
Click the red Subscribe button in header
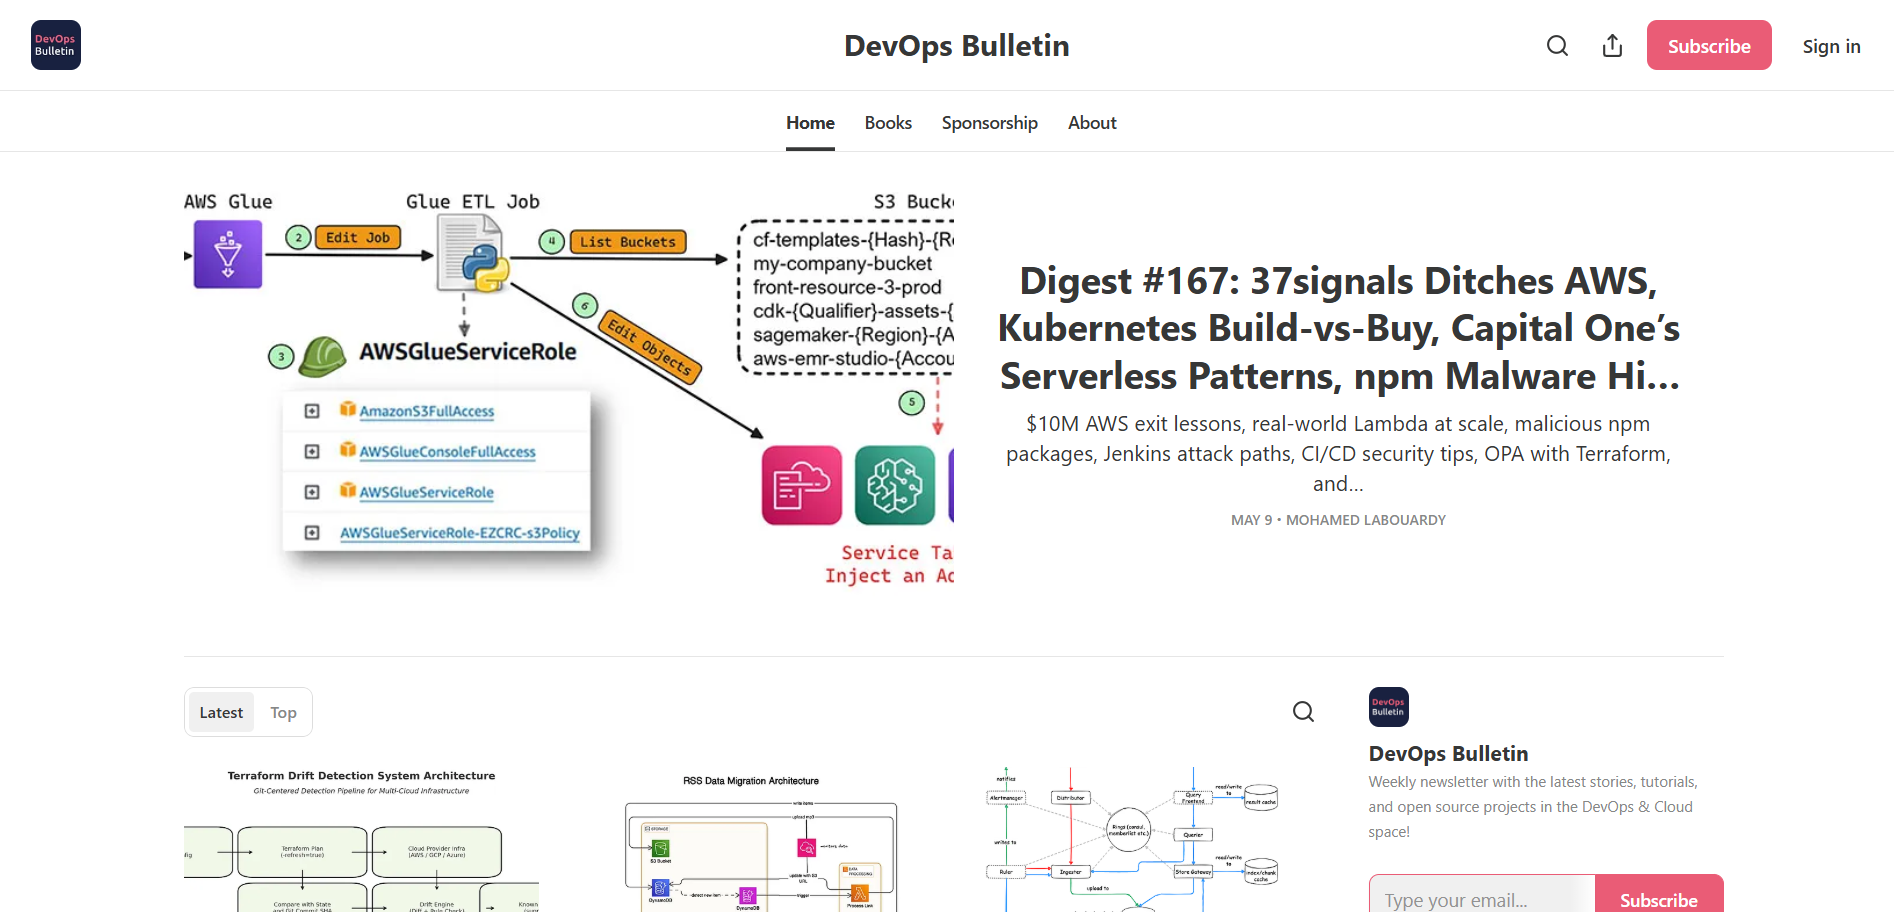(x=1709, y=45)
